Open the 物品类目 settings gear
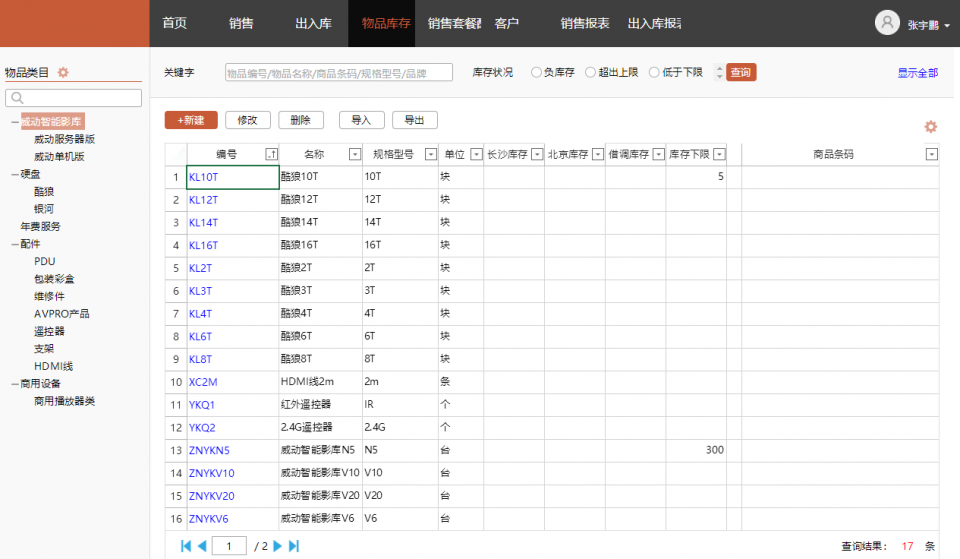960x559 pixels. pos(63,72)
